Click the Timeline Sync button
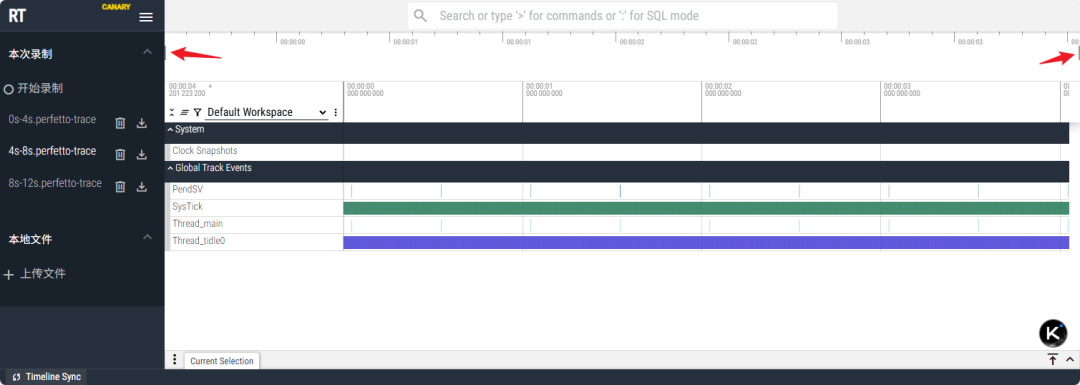This screenshot has width=1080, height=385. tap(46, 377)
